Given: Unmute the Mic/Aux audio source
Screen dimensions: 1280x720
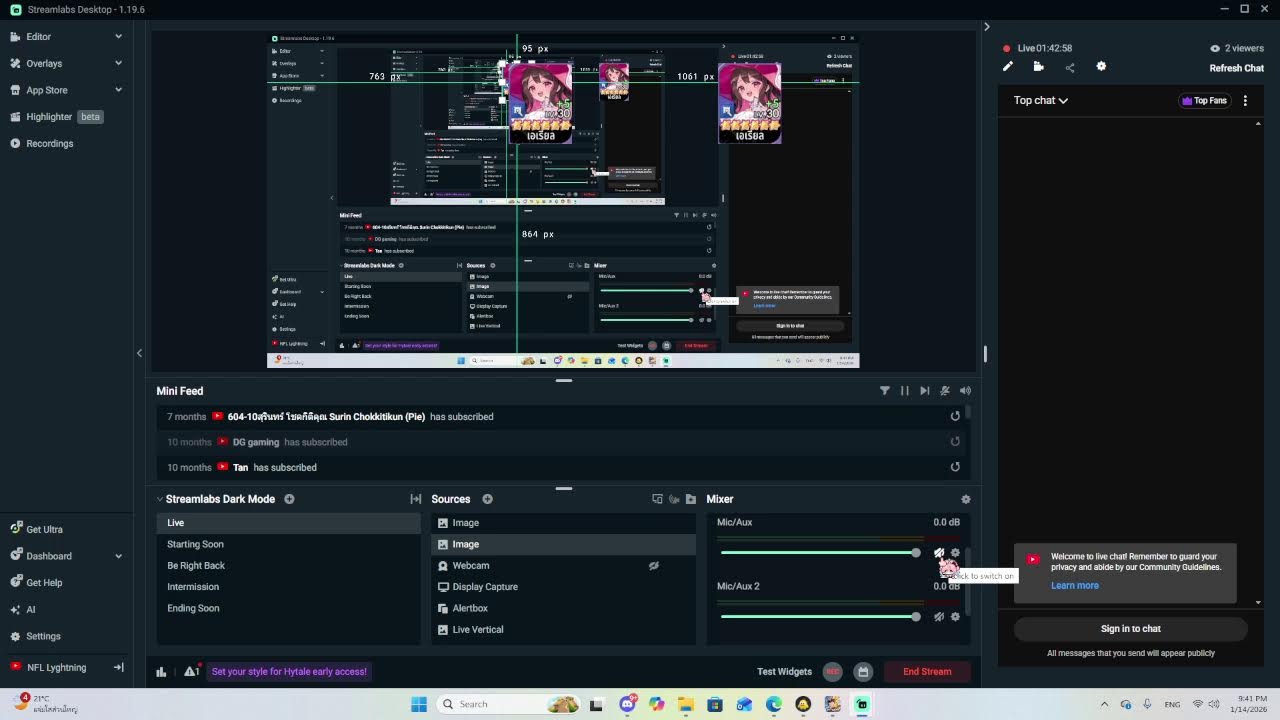Looking at the screenshot, I should [939, 553].
